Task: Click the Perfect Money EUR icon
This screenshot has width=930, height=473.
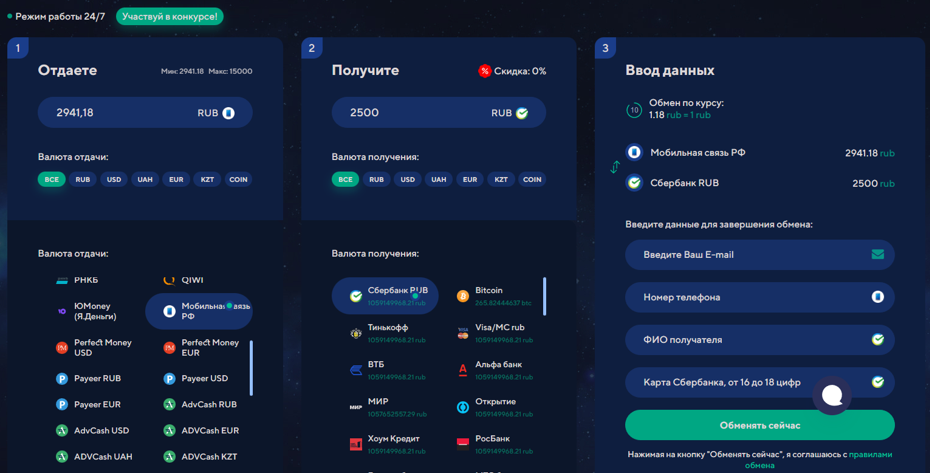Action: (169, 348)
